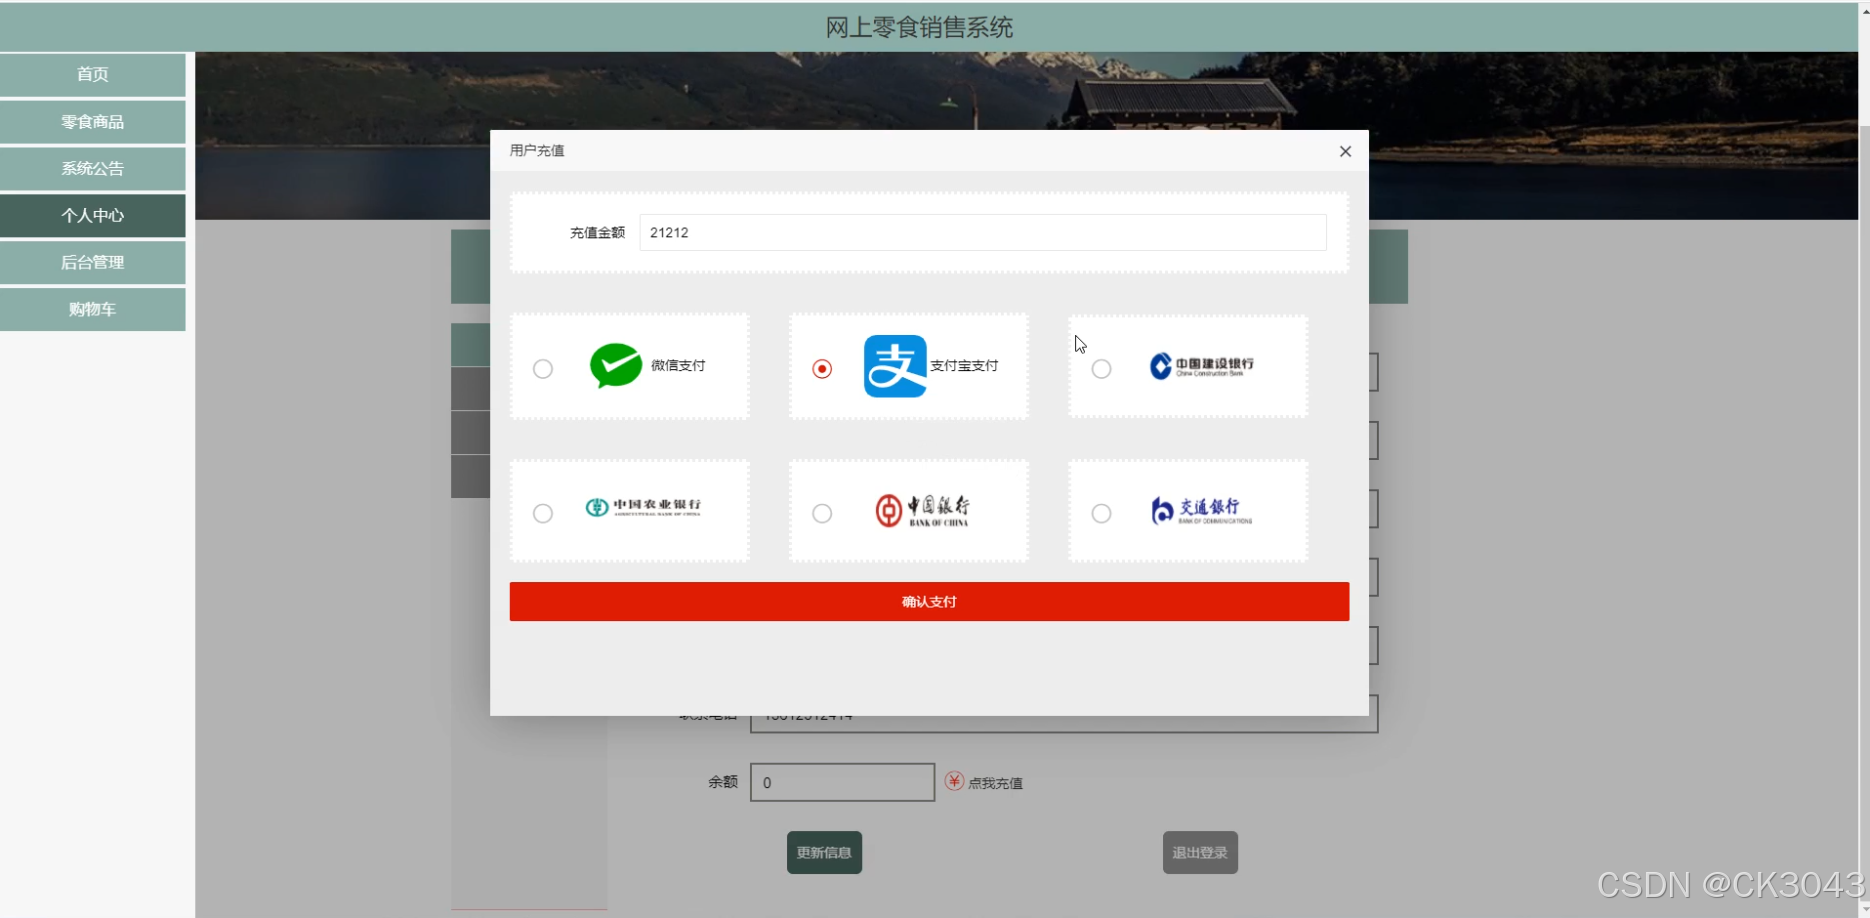Open 首页 in the sidebar

93,74
